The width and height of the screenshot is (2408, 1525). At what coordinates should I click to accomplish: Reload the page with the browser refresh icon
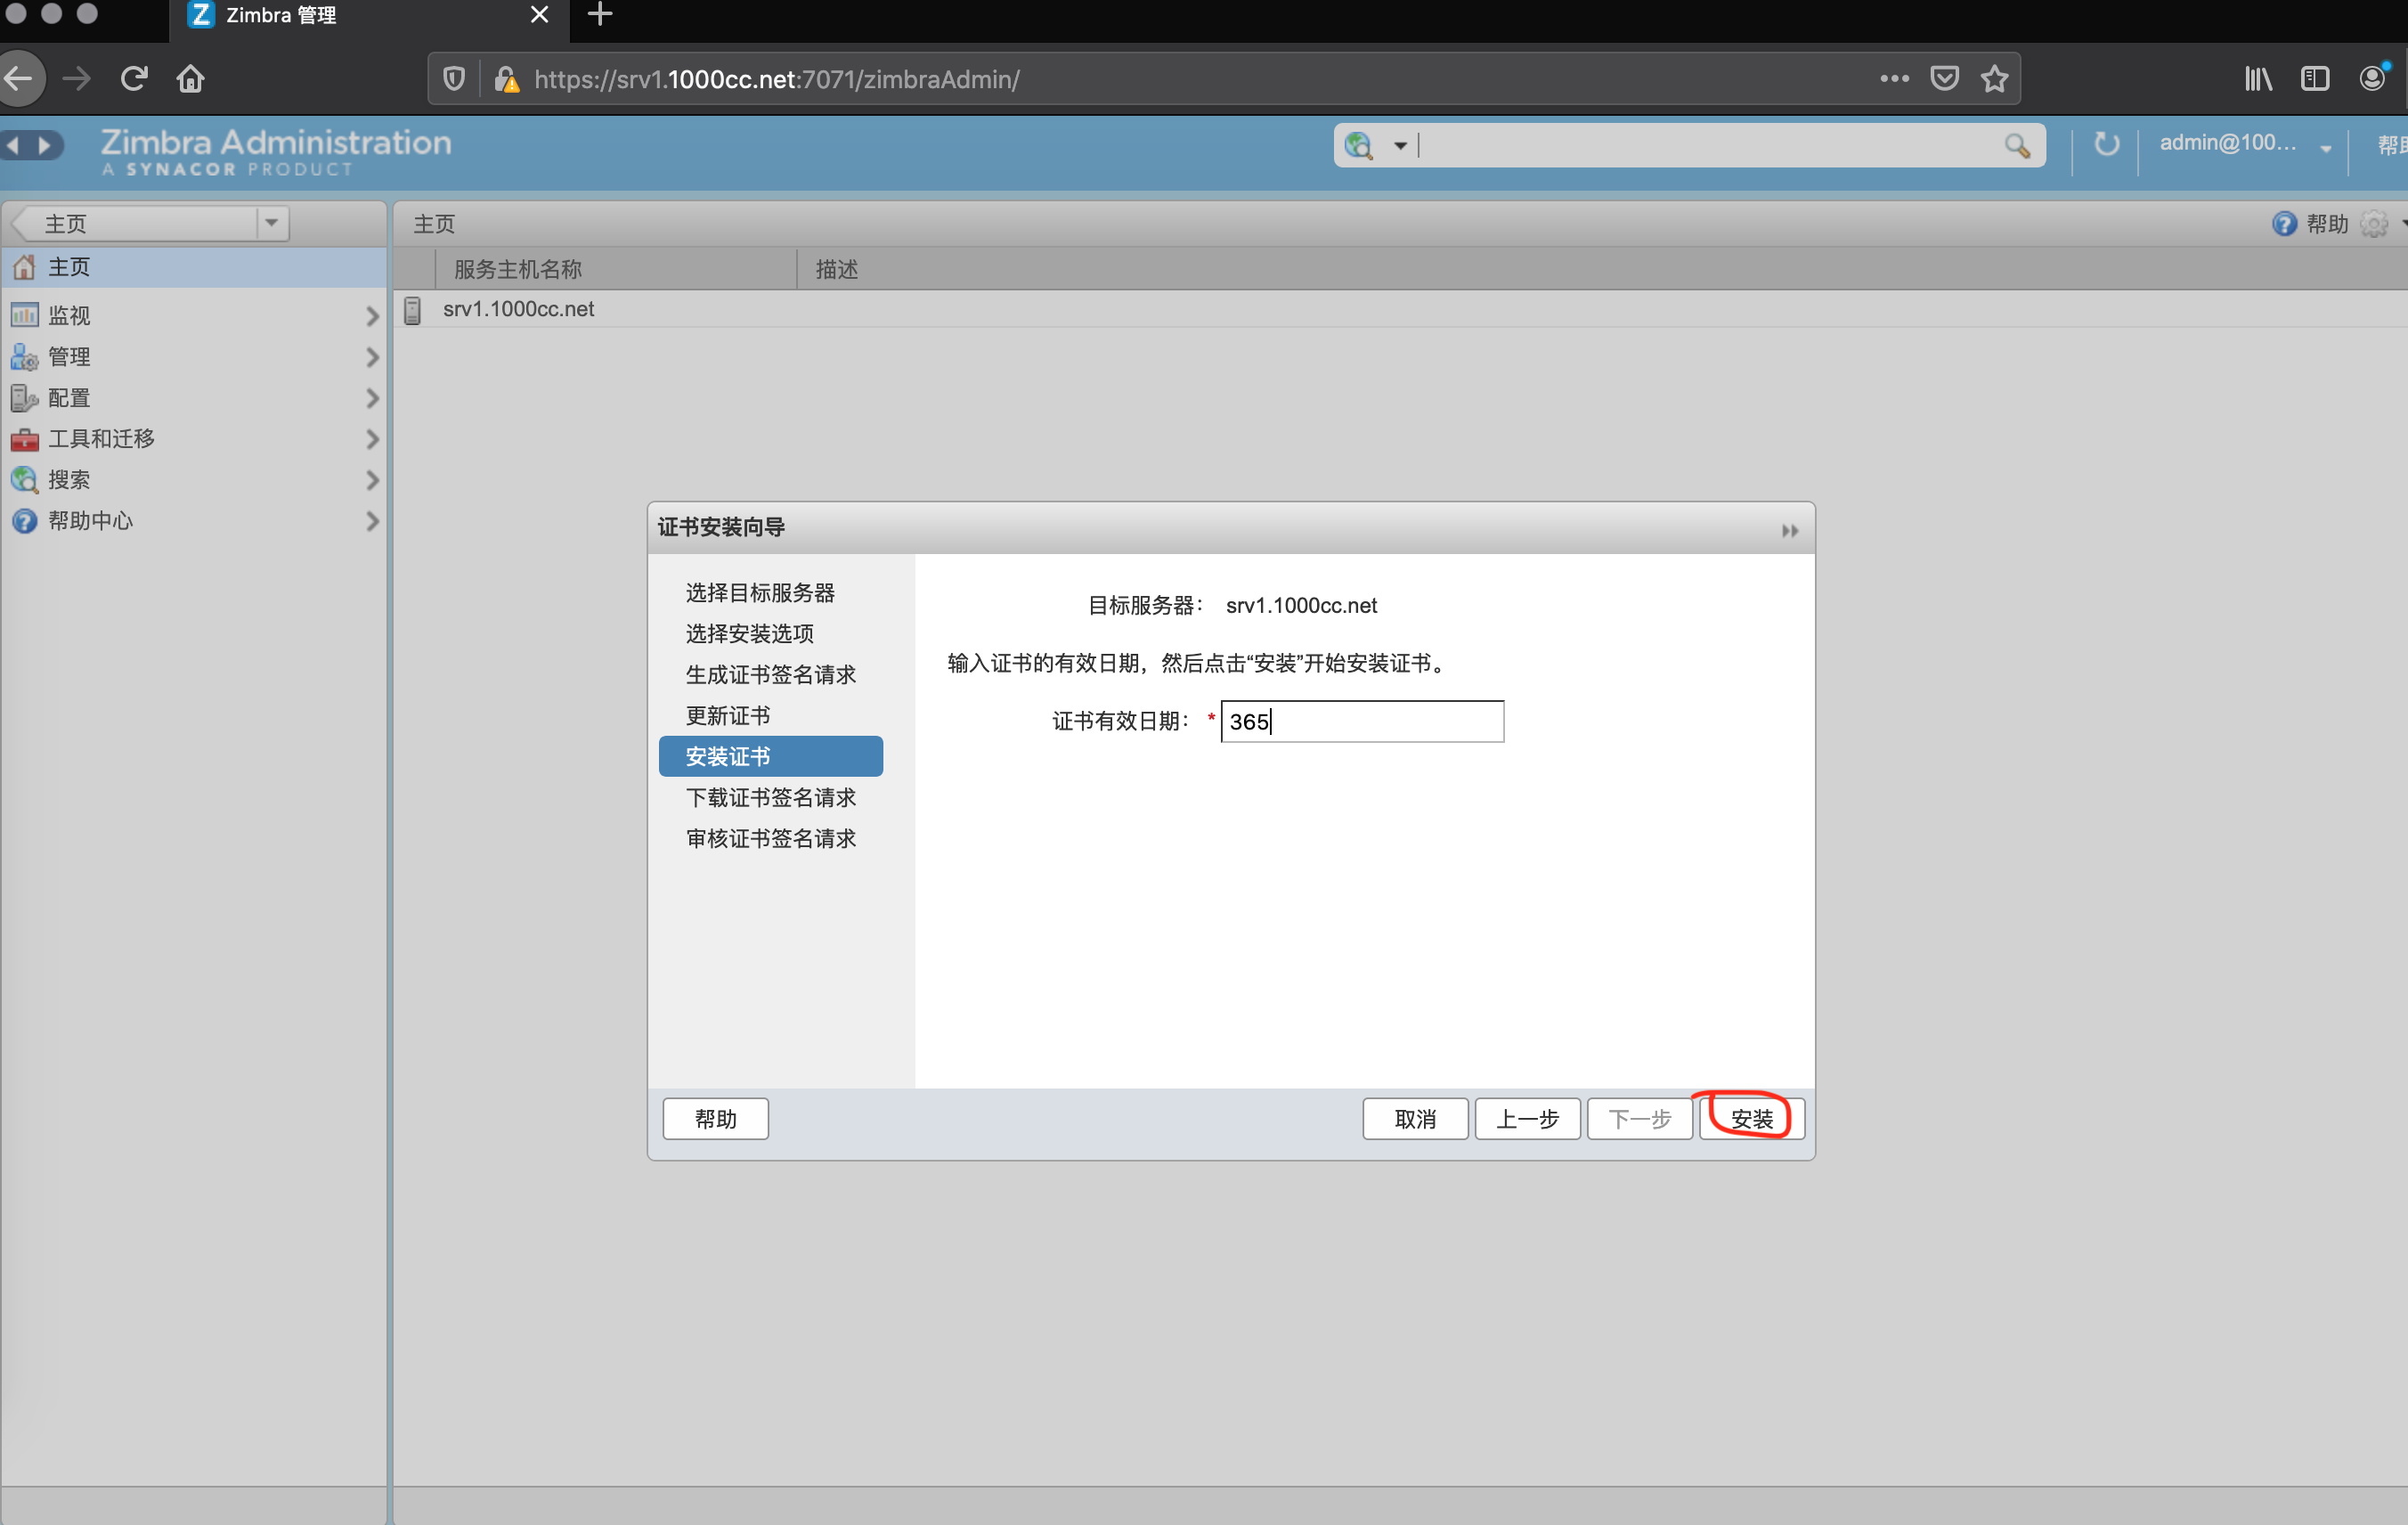[x=134, y=78]
